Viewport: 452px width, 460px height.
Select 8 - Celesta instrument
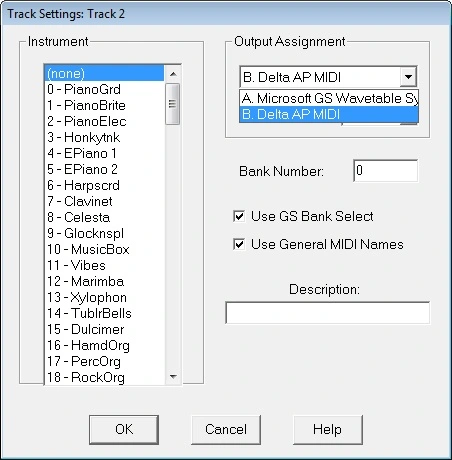point(104,217)
